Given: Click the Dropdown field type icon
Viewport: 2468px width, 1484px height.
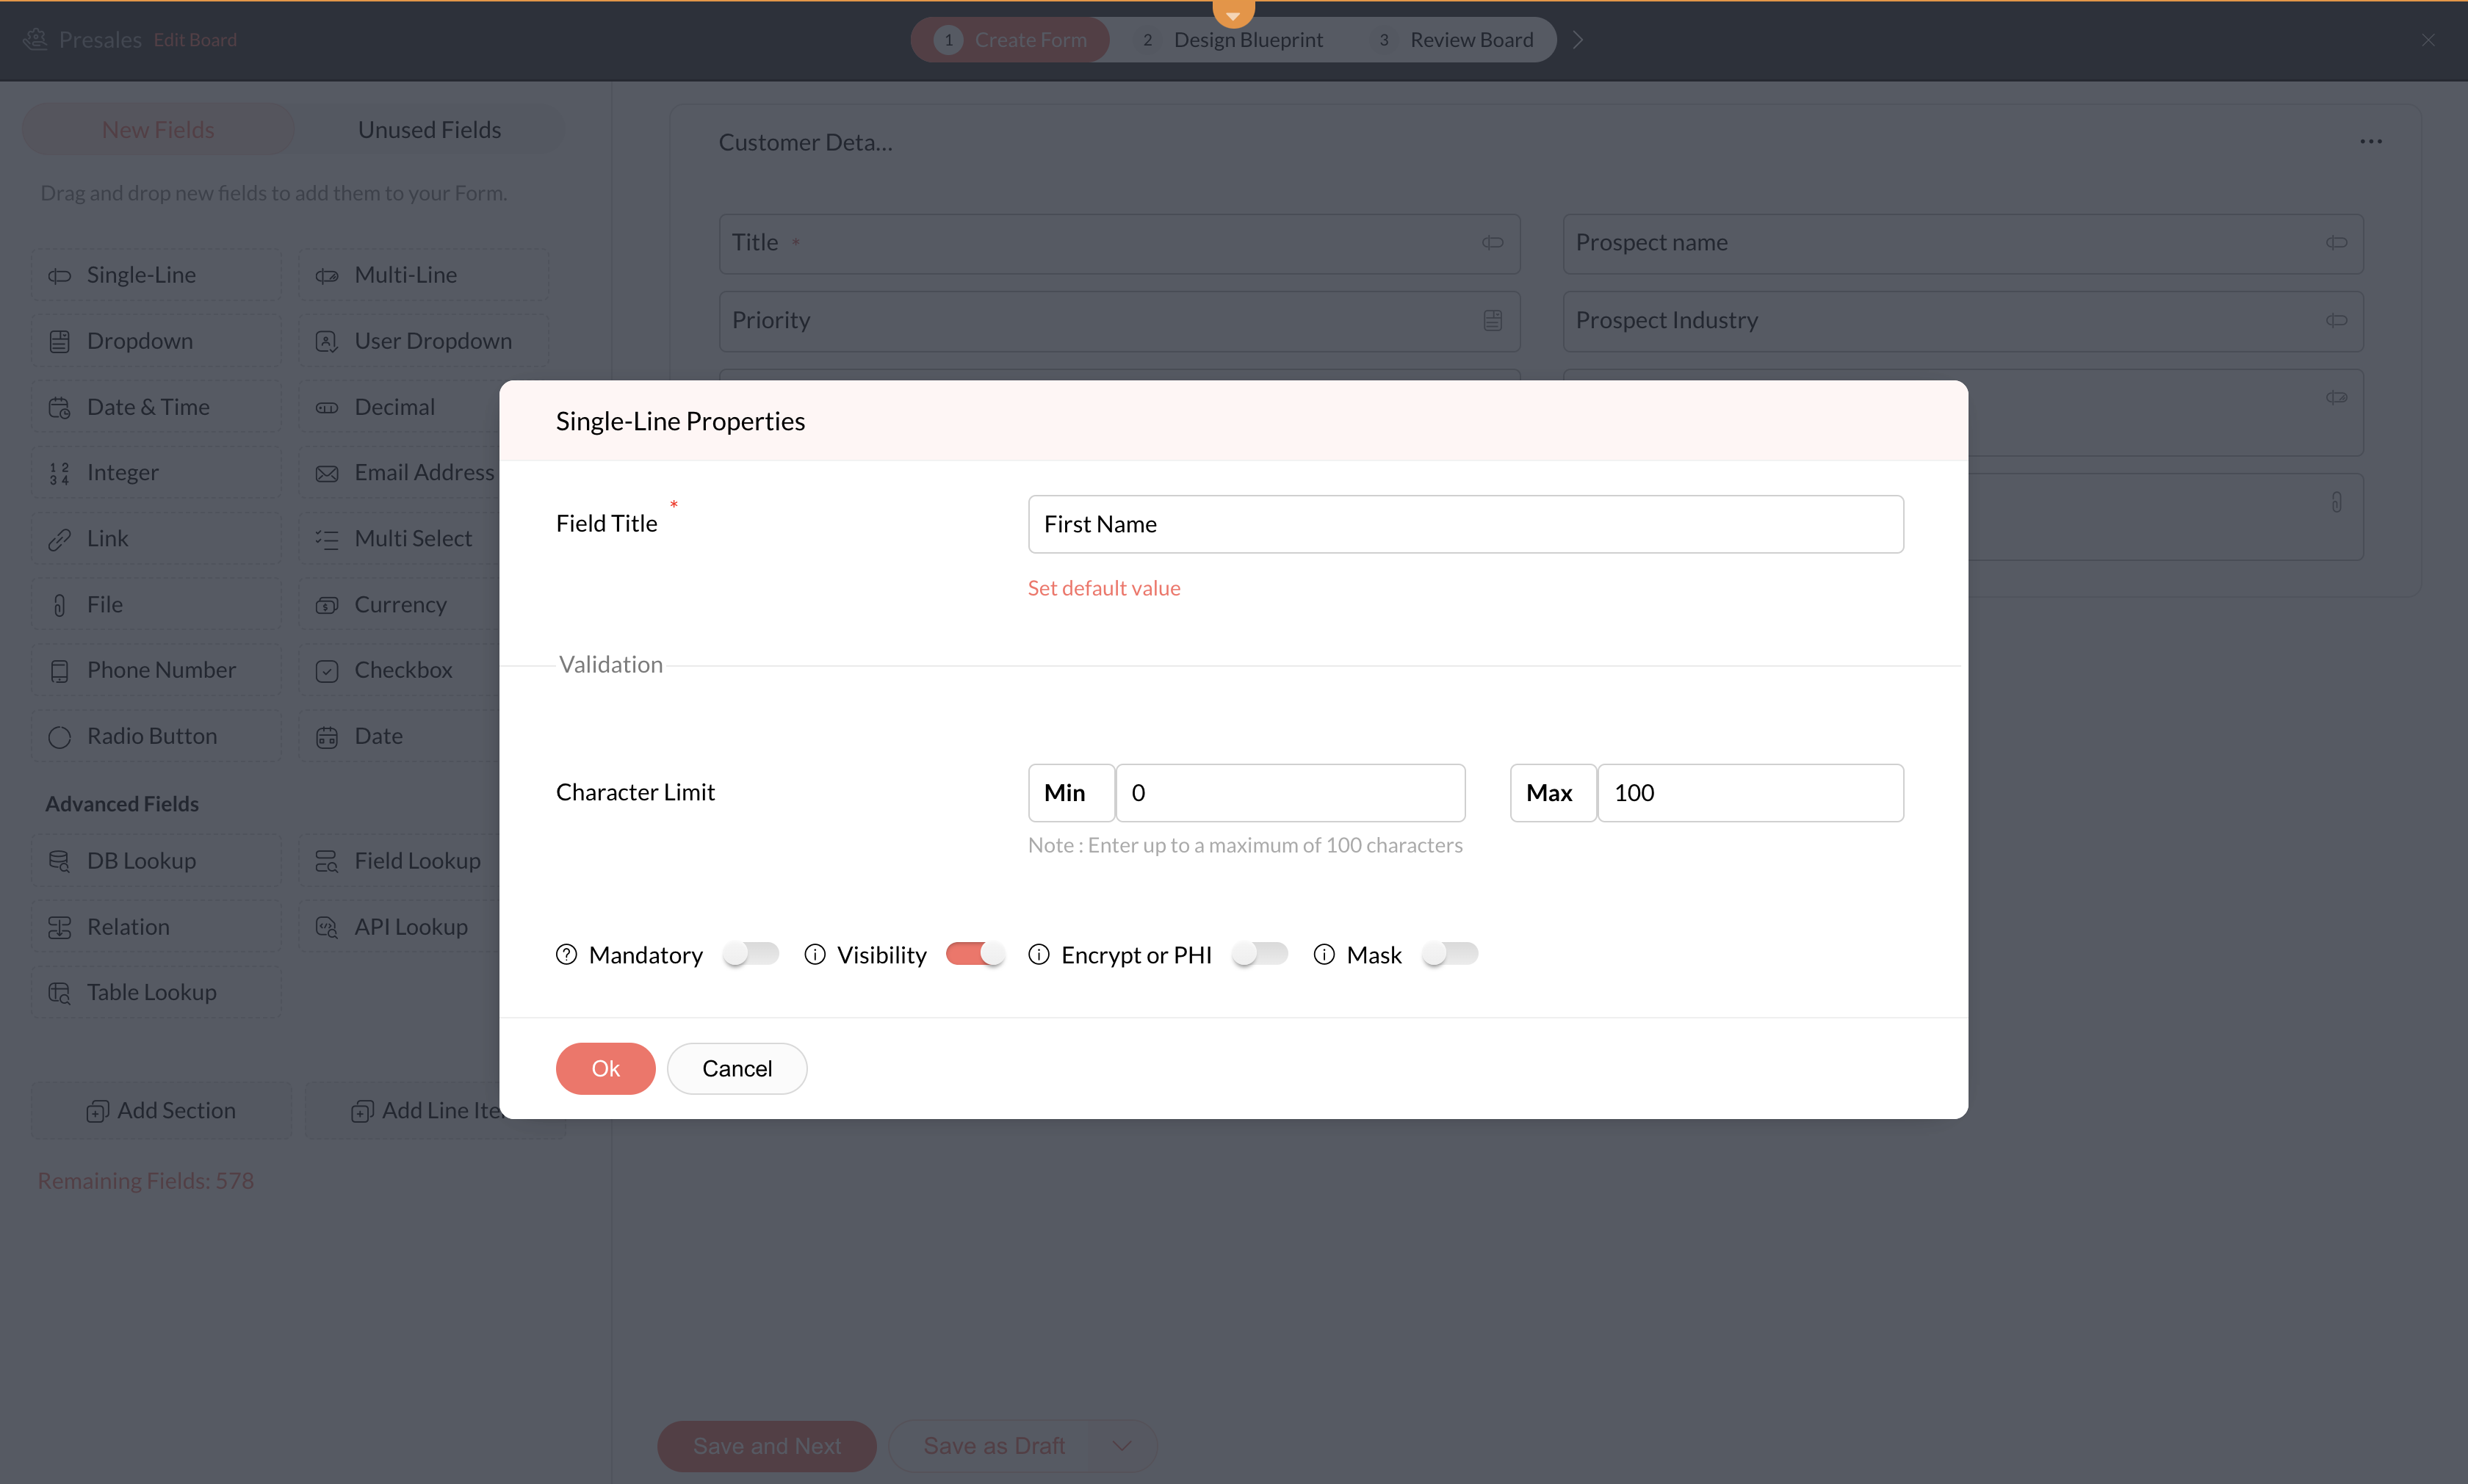Looking at the screenshot, I should point(60,342).
